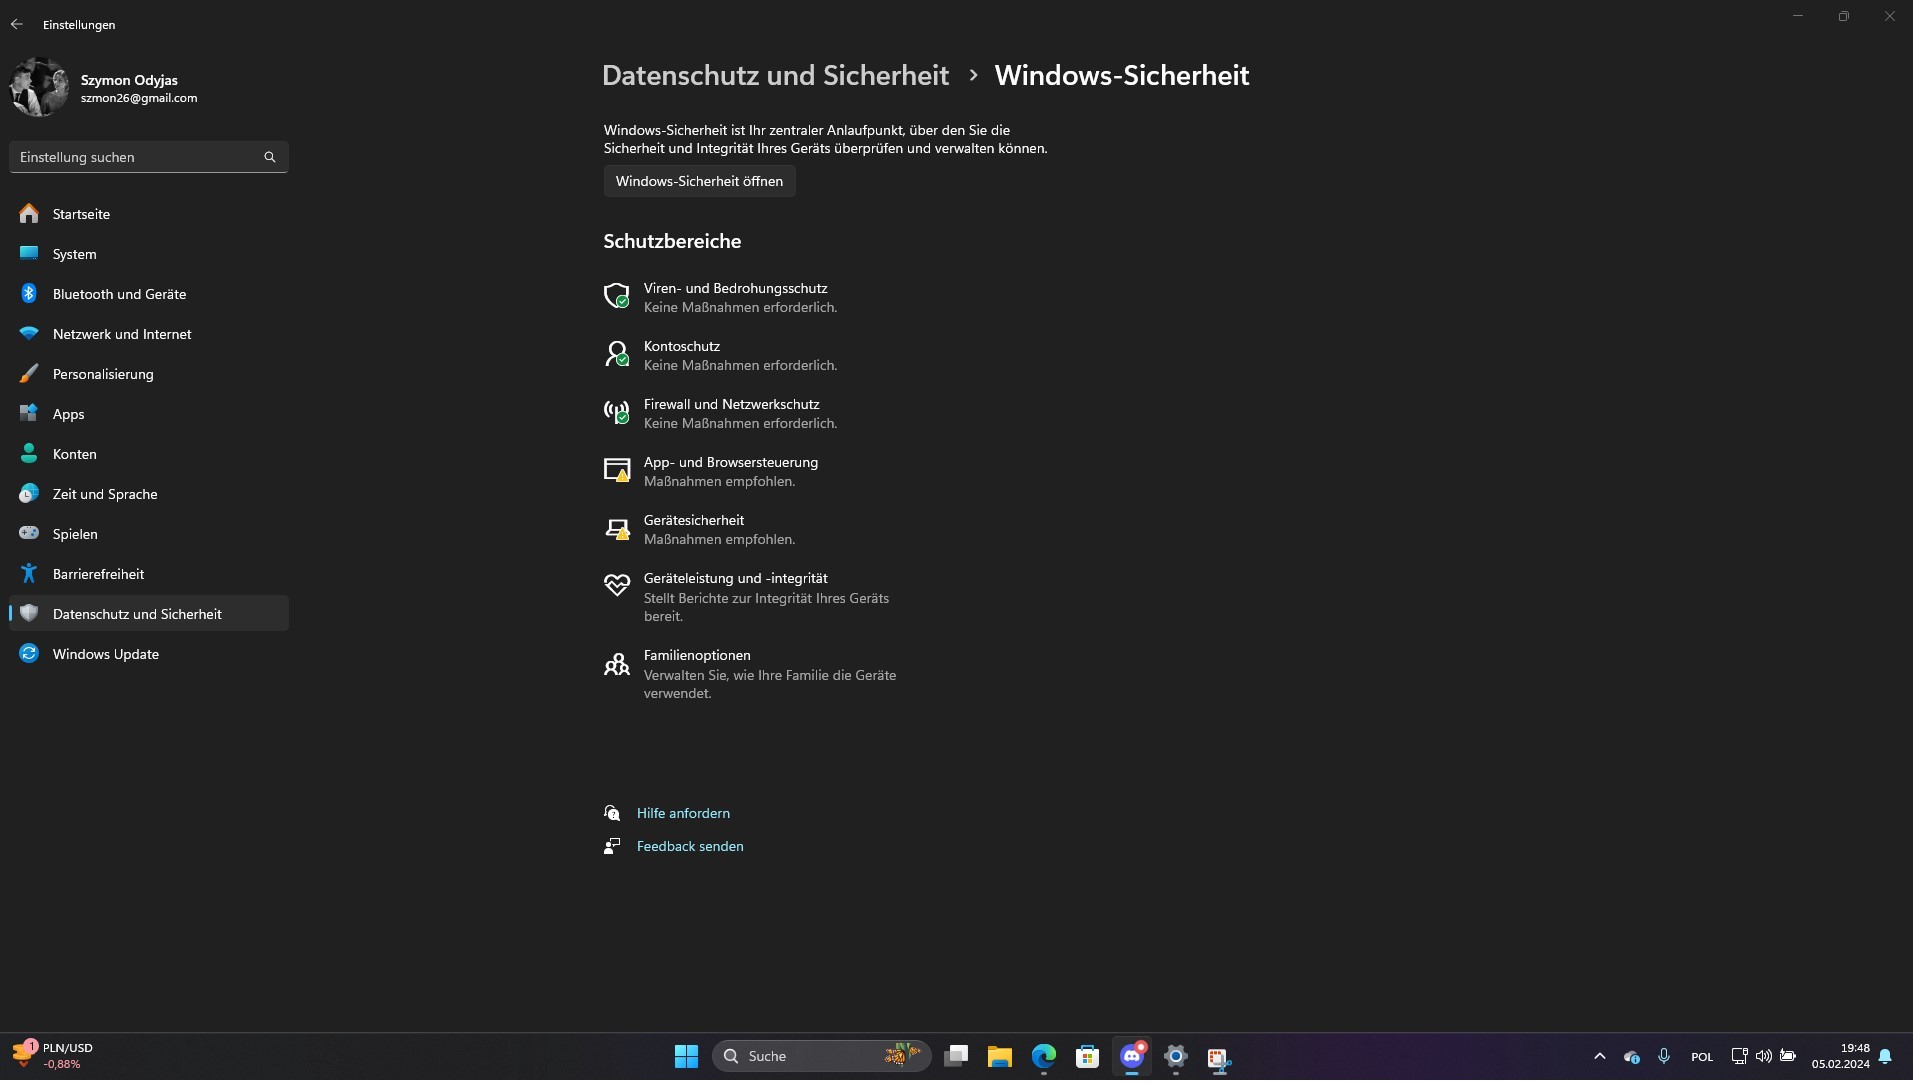Click the Startseite home icon
Image resolution: width=1913 pixels, height=1083 pixels.
click(29, 213)
